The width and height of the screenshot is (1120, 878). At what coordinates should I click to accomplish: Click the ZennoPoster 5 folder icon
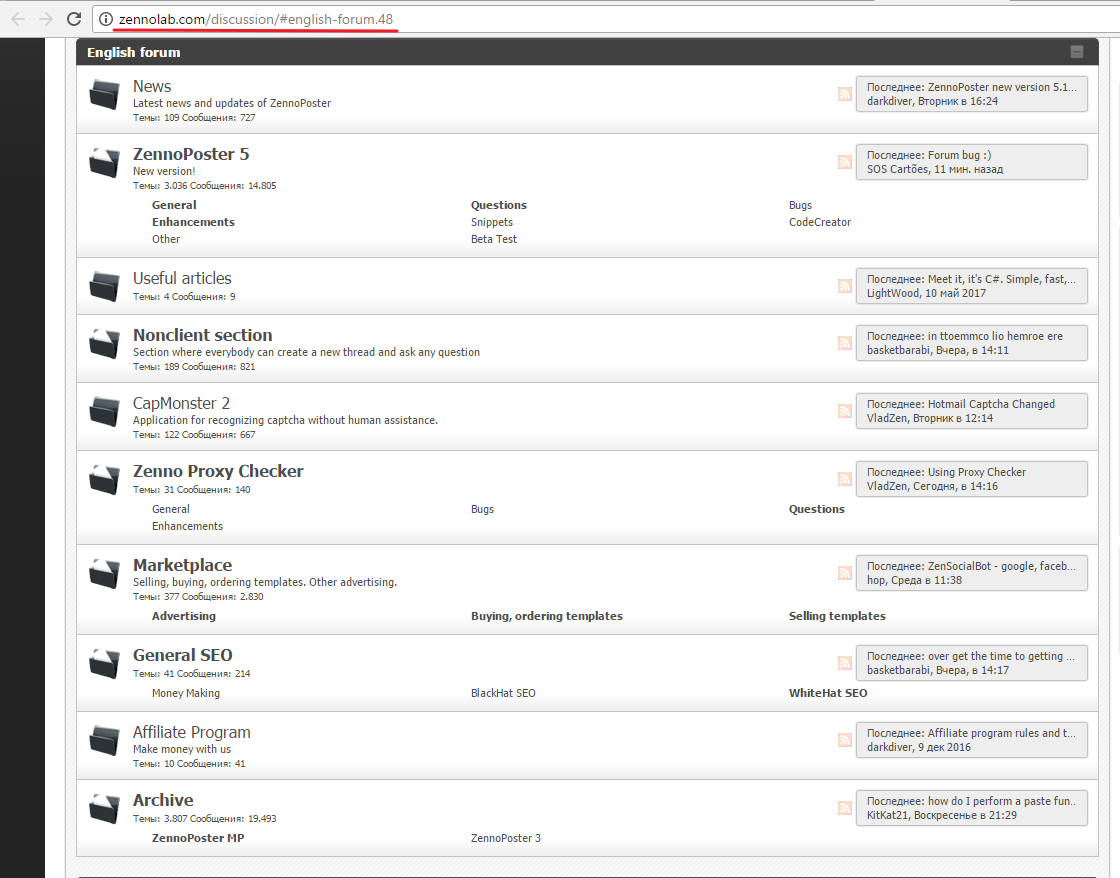104,163
